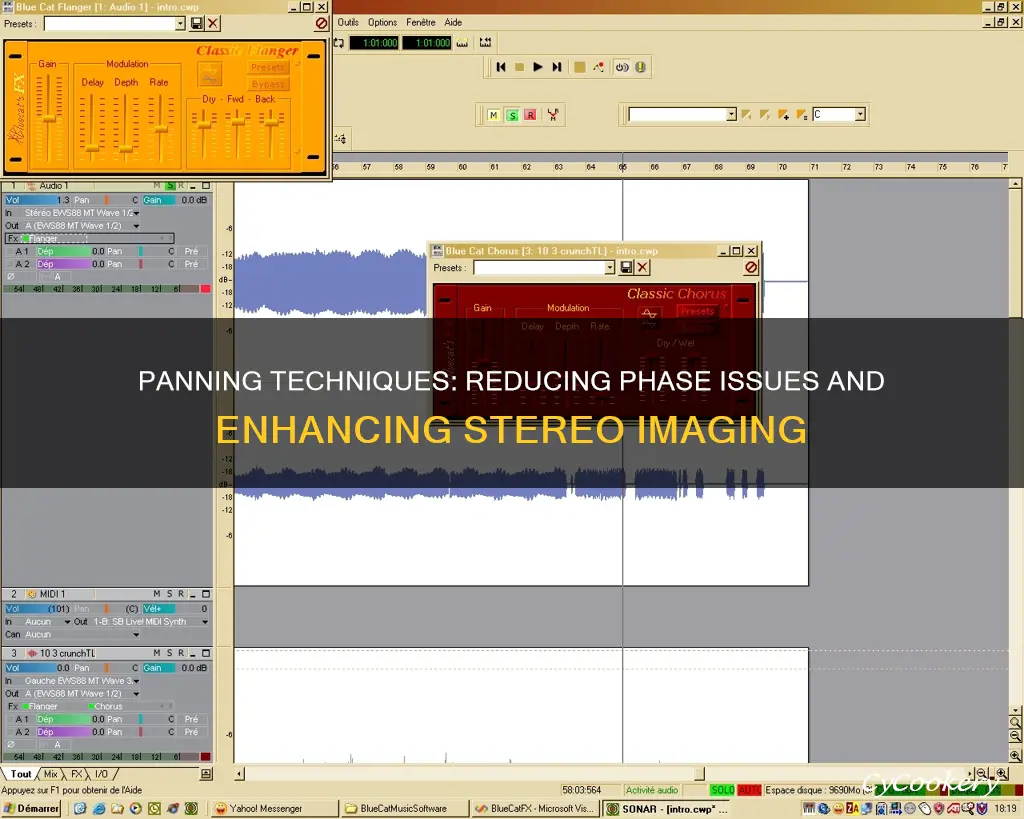Jump to the end of the project

coord(556,67)
